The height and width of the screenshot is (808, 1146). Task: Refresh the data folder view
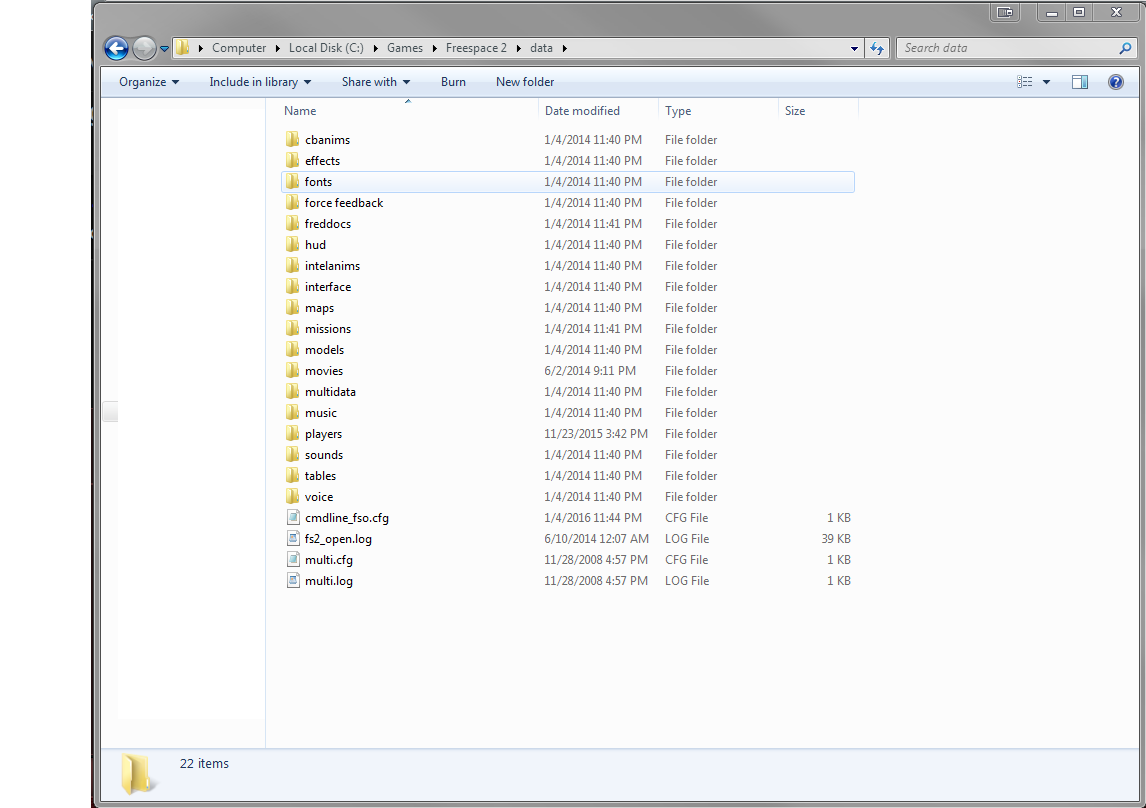tap(877, 48)
